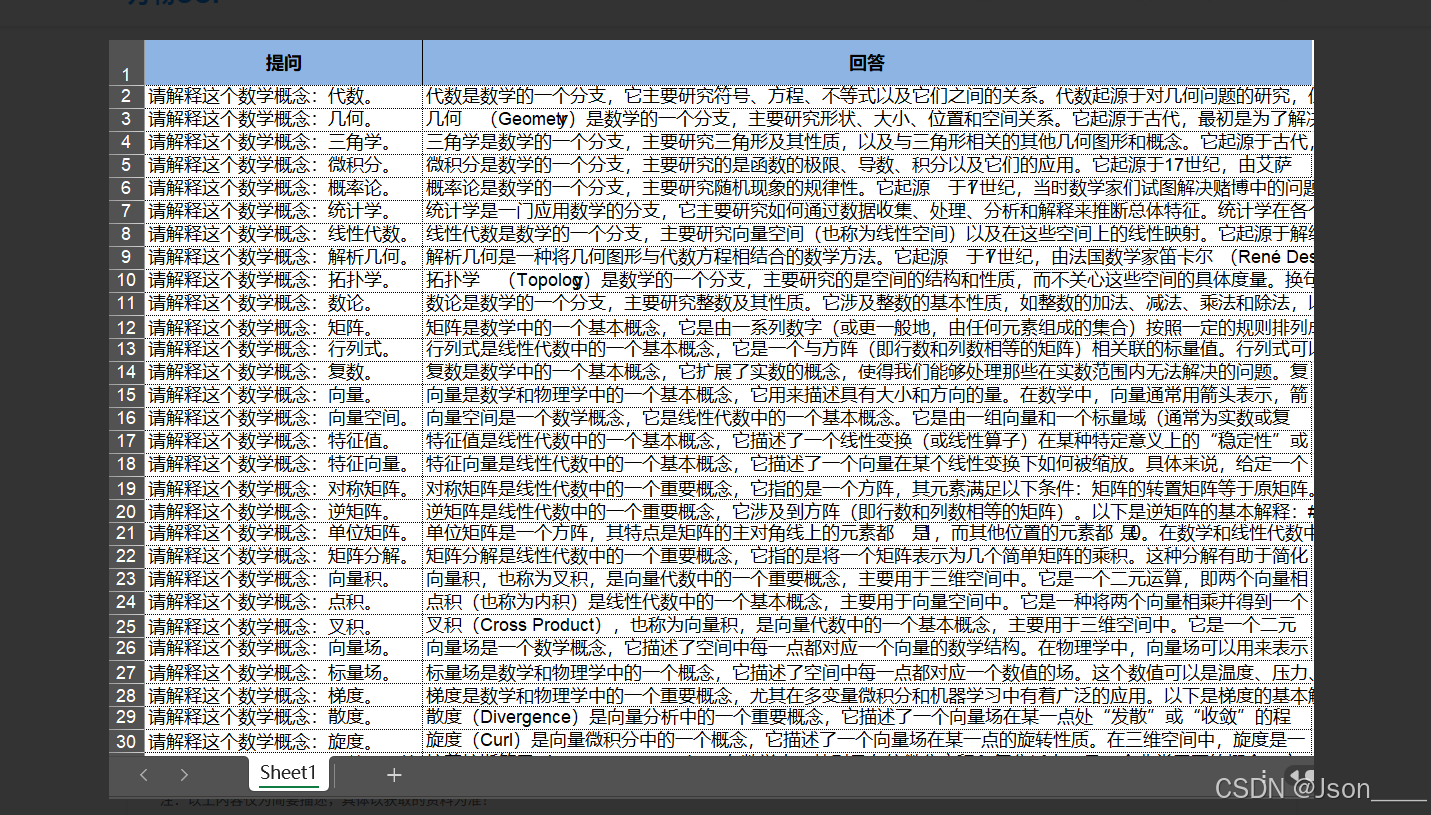Select row header number 20
Viewport: 1431px width, 815px height.
(126, 510)
